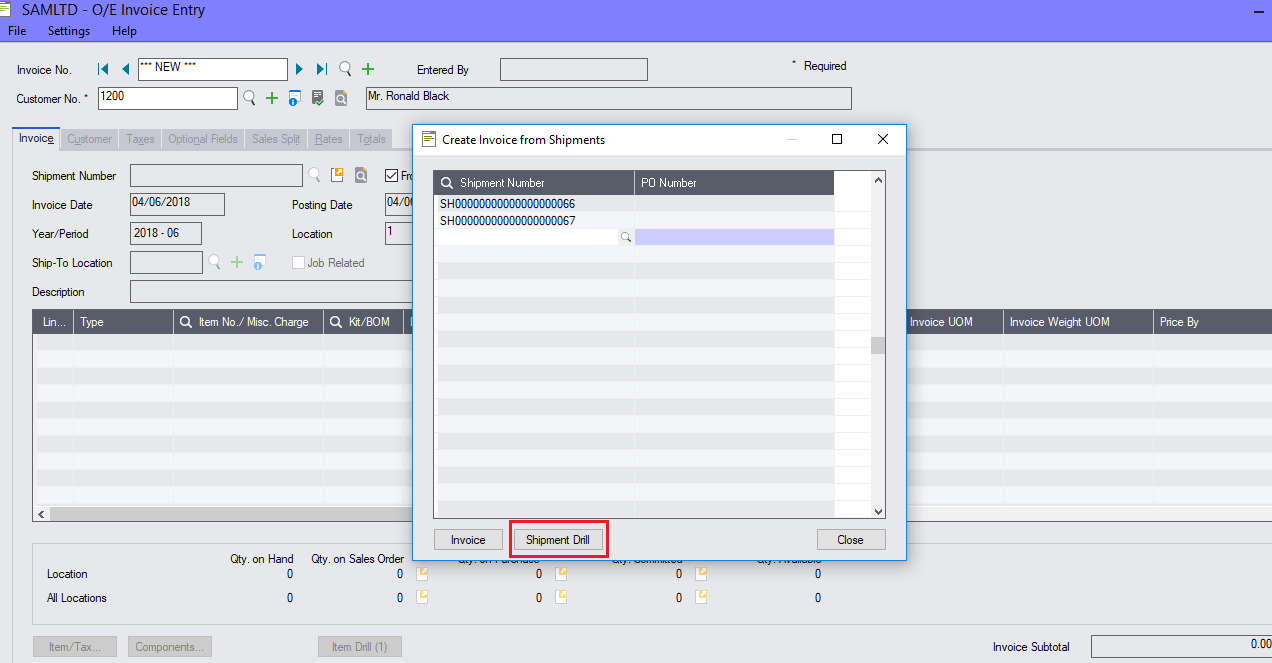Tick the Job Related checkbox
1272x663 pixels.
point(298,263)
